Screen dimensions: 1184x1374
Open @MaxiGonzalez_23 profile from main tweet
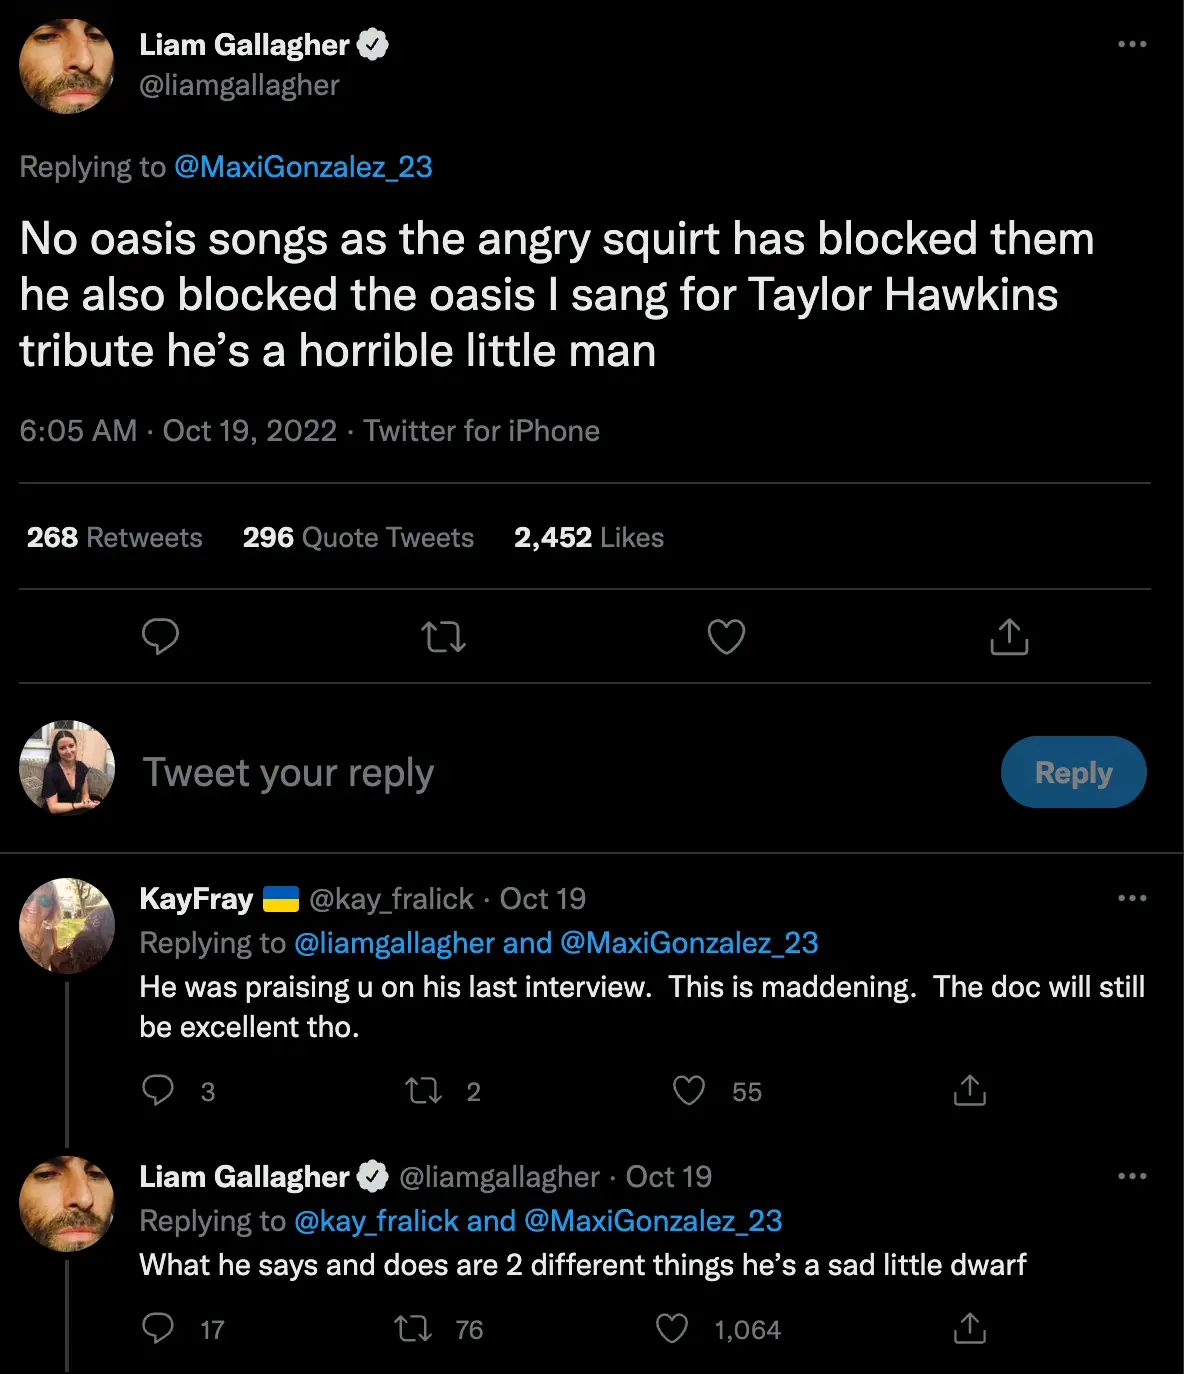tap(303, 167)
